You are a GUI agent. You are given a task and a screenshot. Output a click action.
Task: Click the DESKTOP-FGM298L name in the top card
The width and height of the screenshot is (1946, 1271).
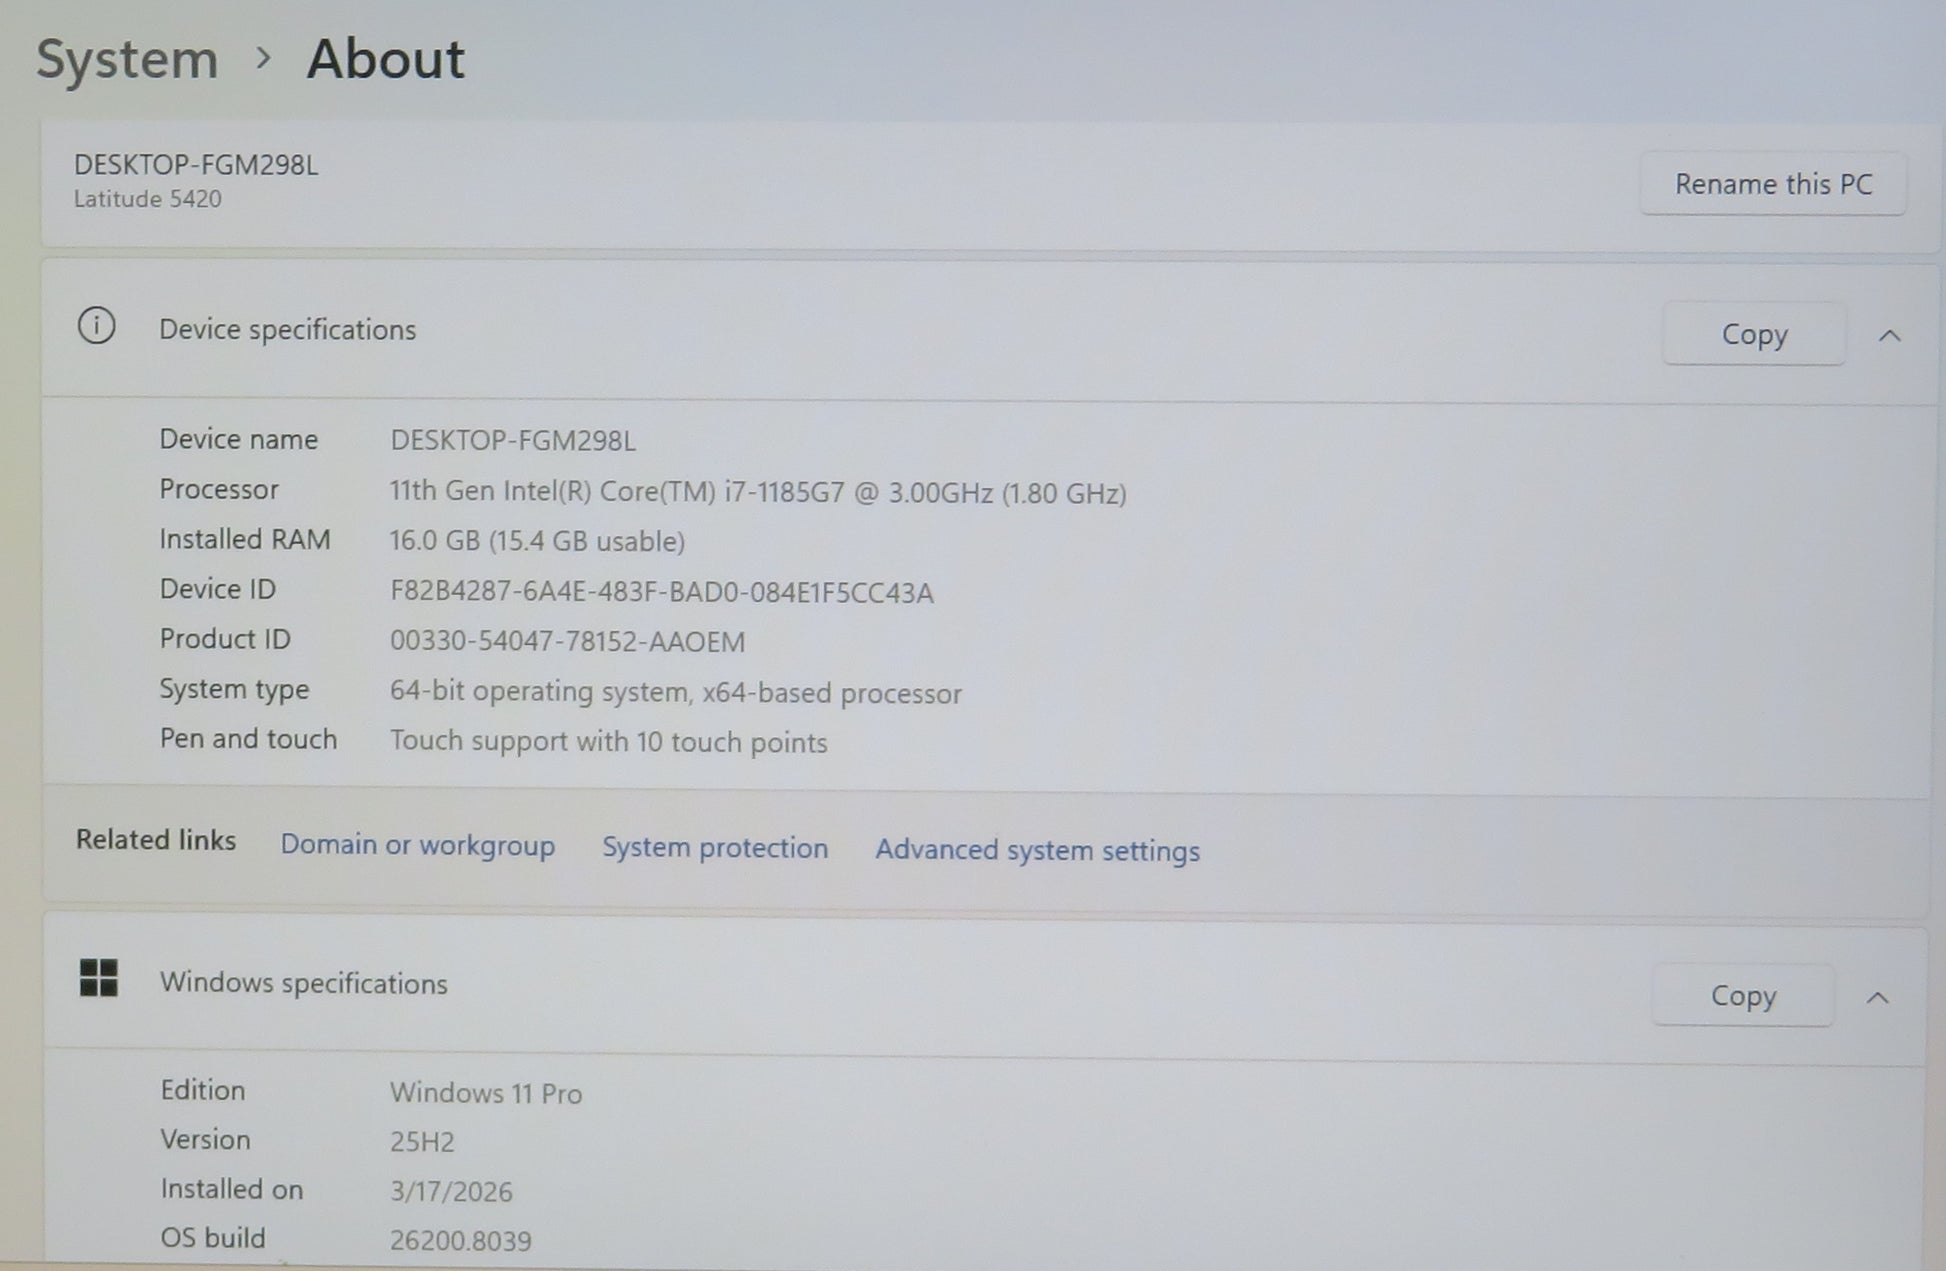(196, 165)
